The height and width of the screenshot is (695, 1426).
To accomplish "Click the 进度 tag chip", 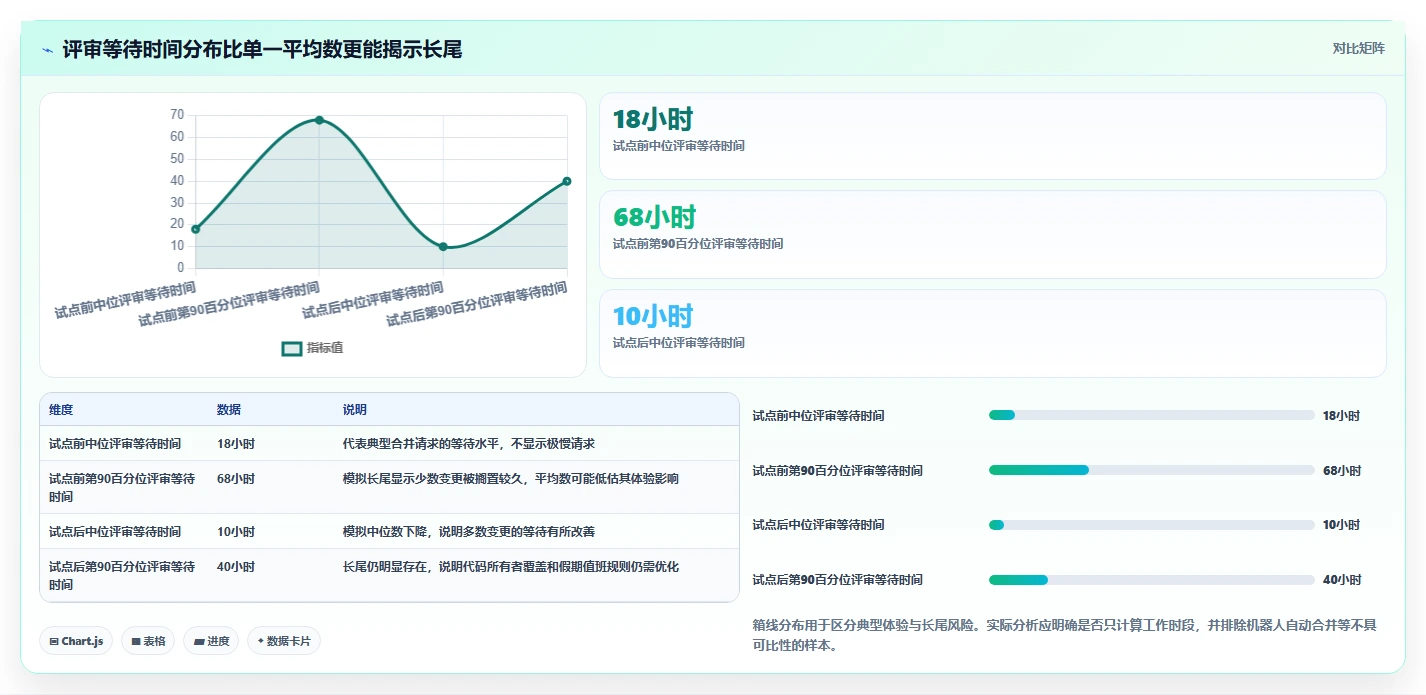I will 211,641.
